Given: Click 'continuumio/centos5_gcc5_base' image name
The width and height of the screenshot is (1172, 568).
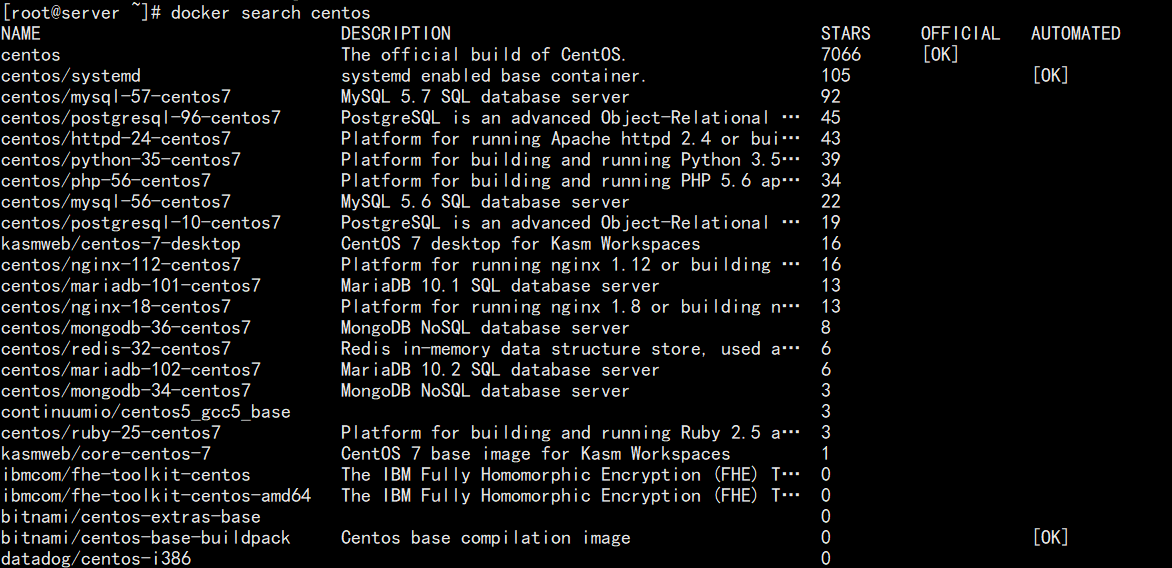Looking at the screenshot, I should pyautogui.click(x=146, y=412).
